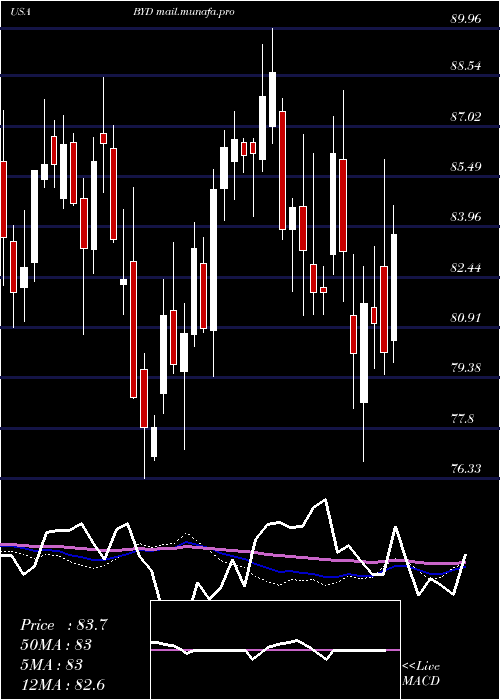Click the 50MA : 83 readout
Screen dimensions: 500x700
click(x=56, y=645)
